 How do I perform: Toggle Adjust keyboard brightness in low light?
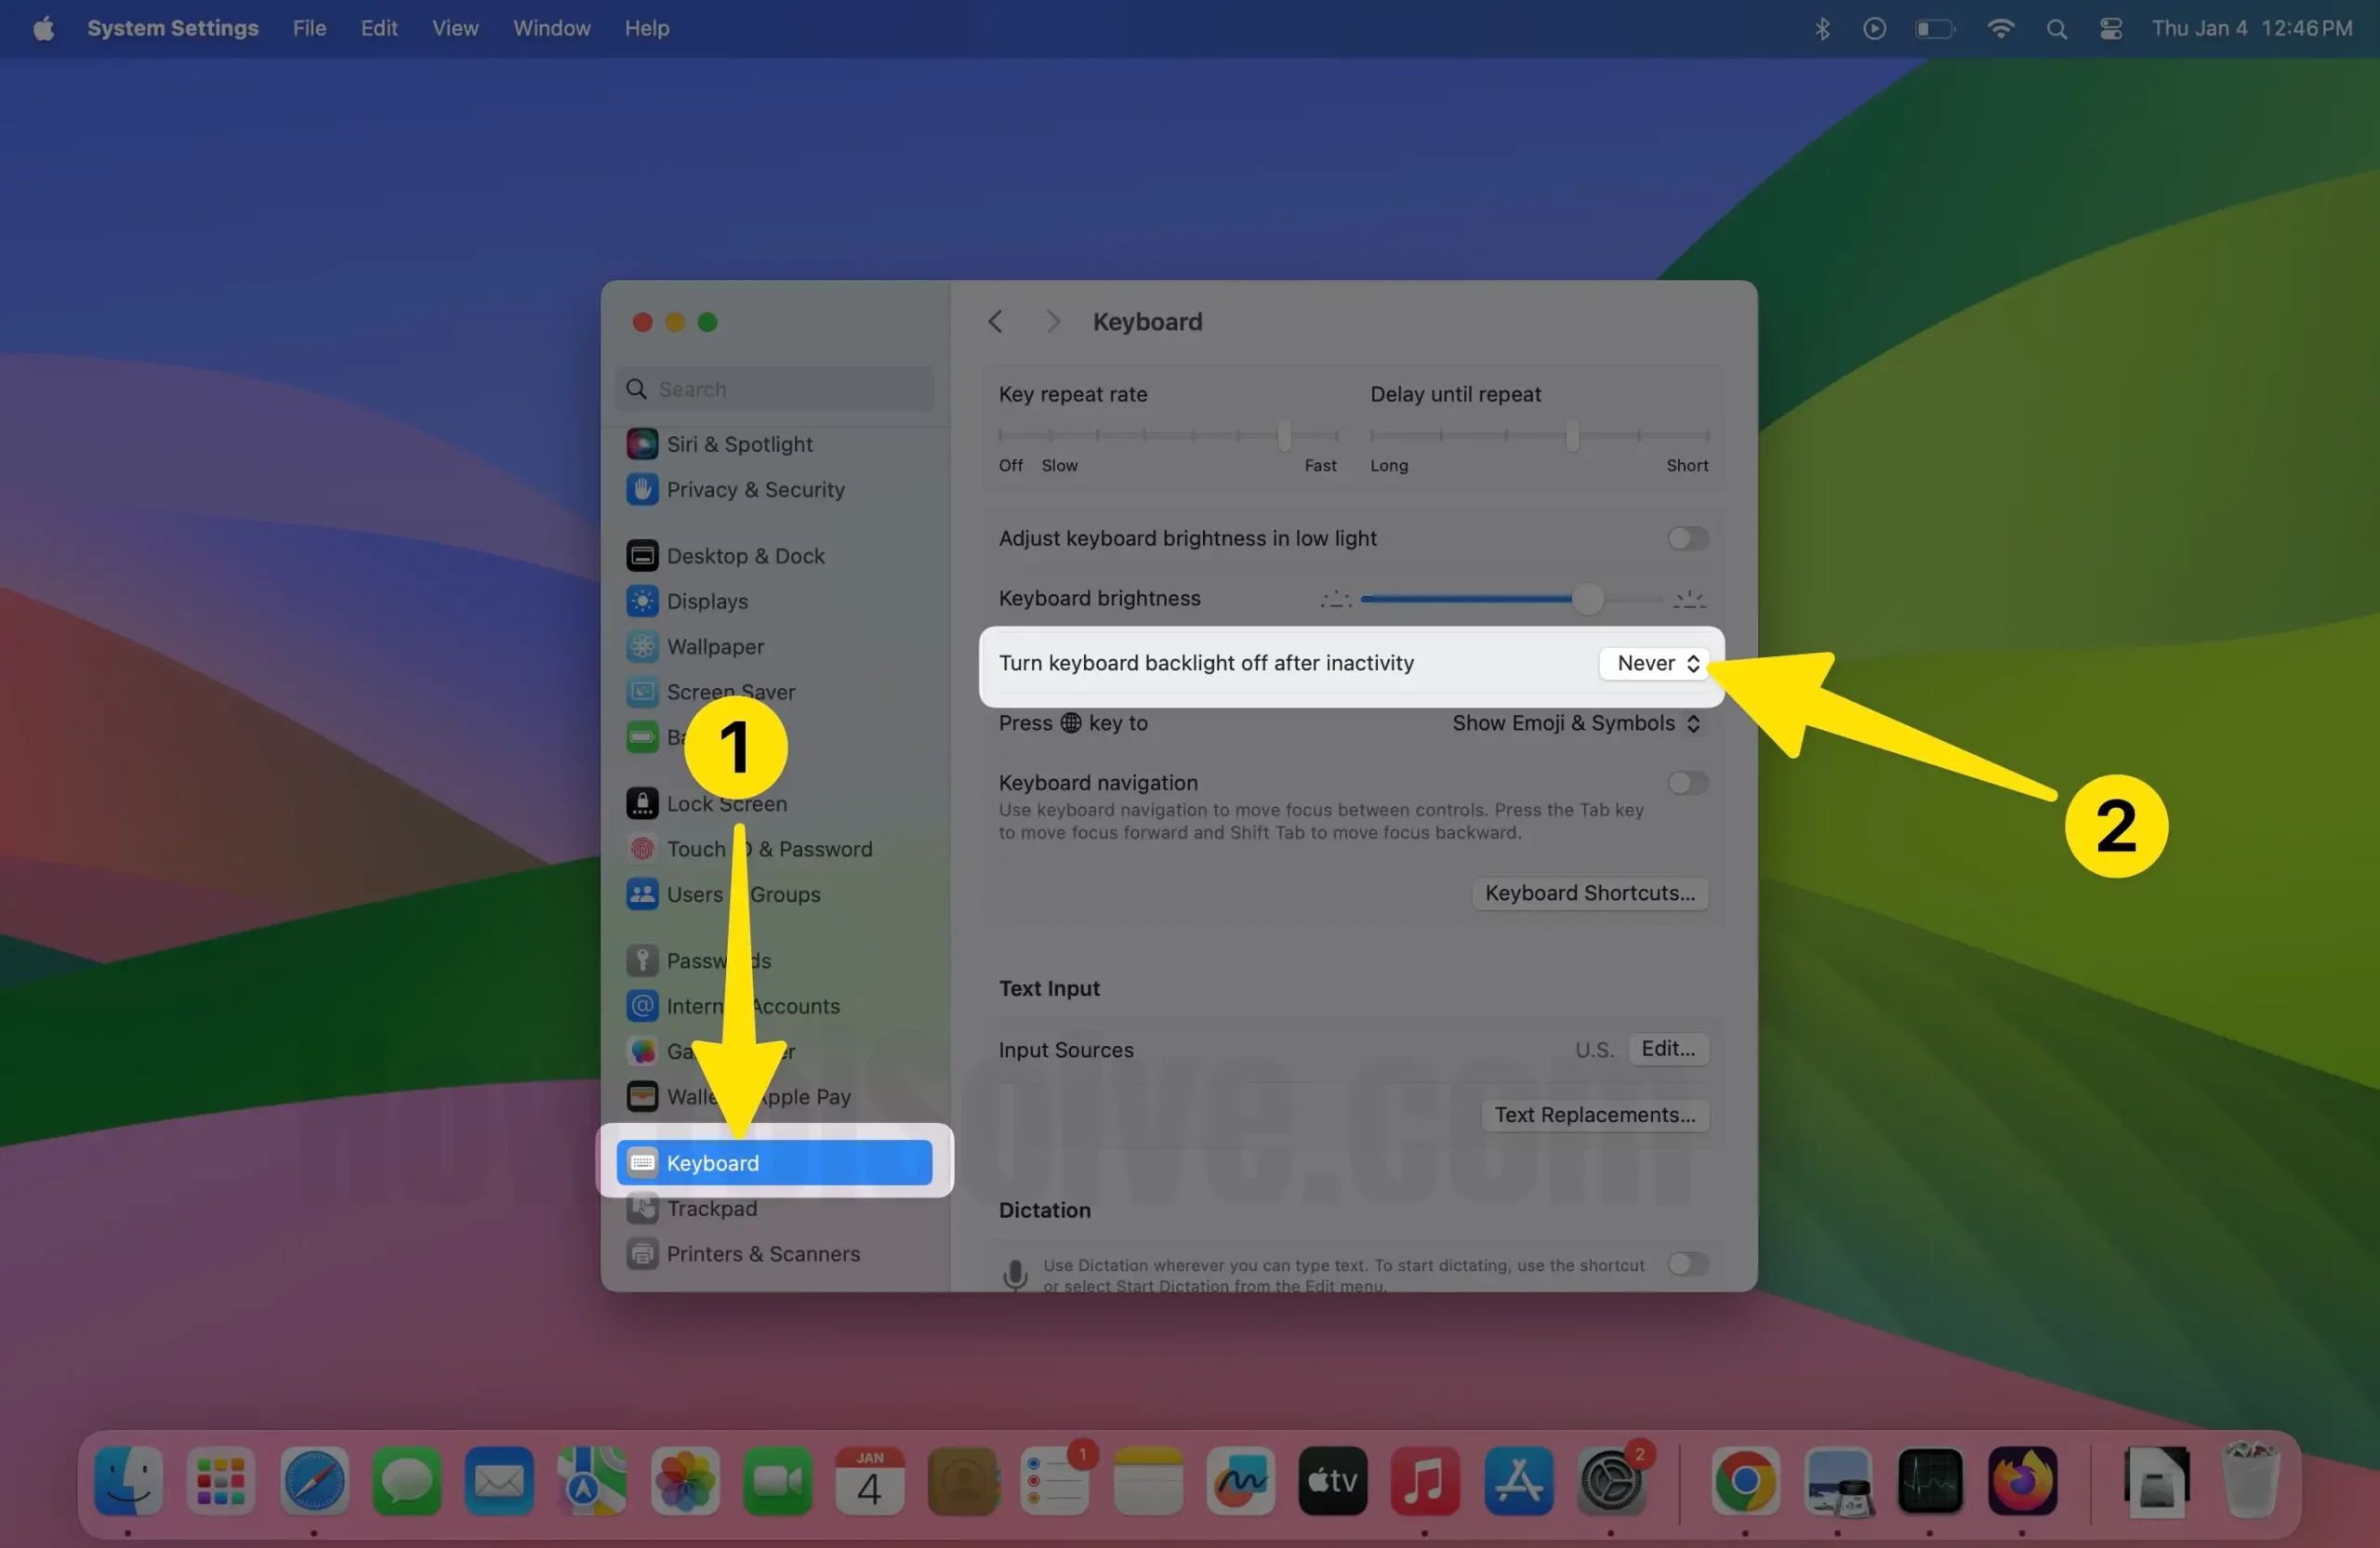click(x=1687, y=538)
